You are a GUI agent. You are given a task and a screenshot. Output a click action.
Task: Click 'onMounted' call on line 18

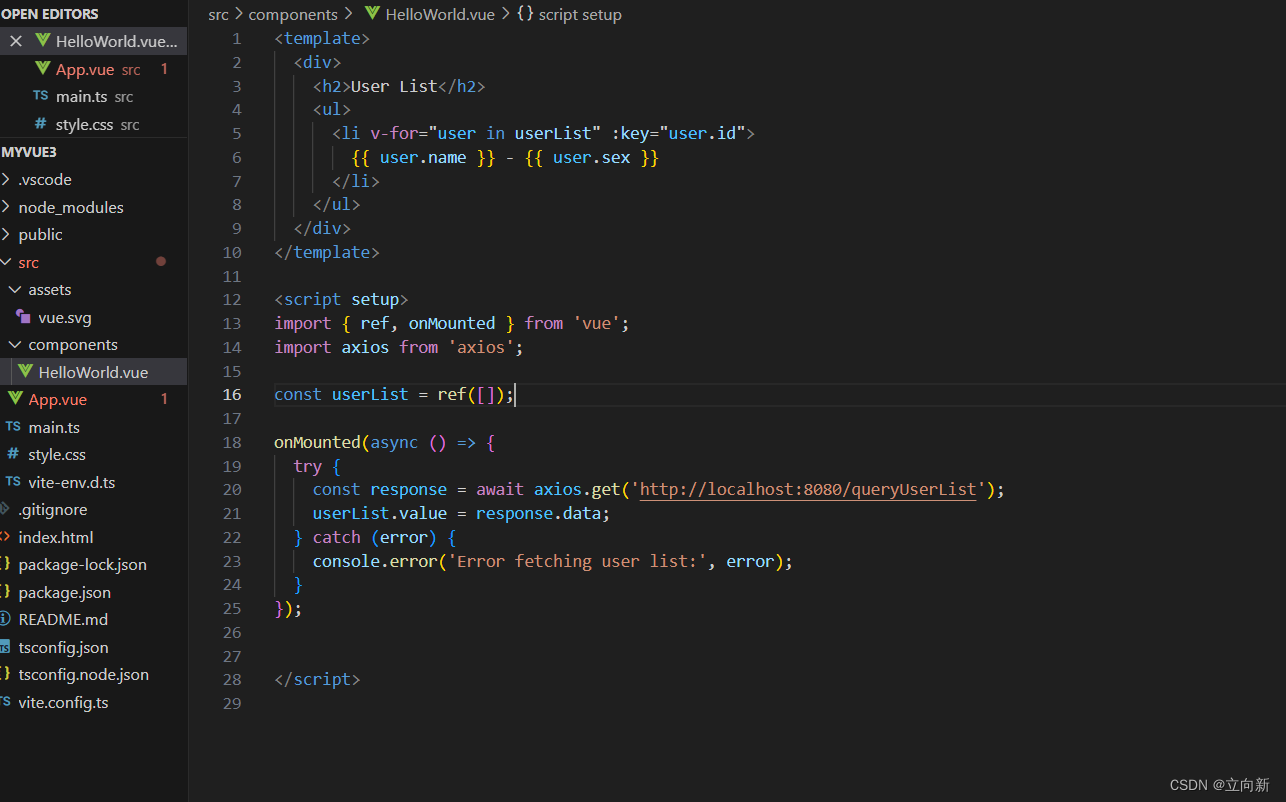point(317,442)
